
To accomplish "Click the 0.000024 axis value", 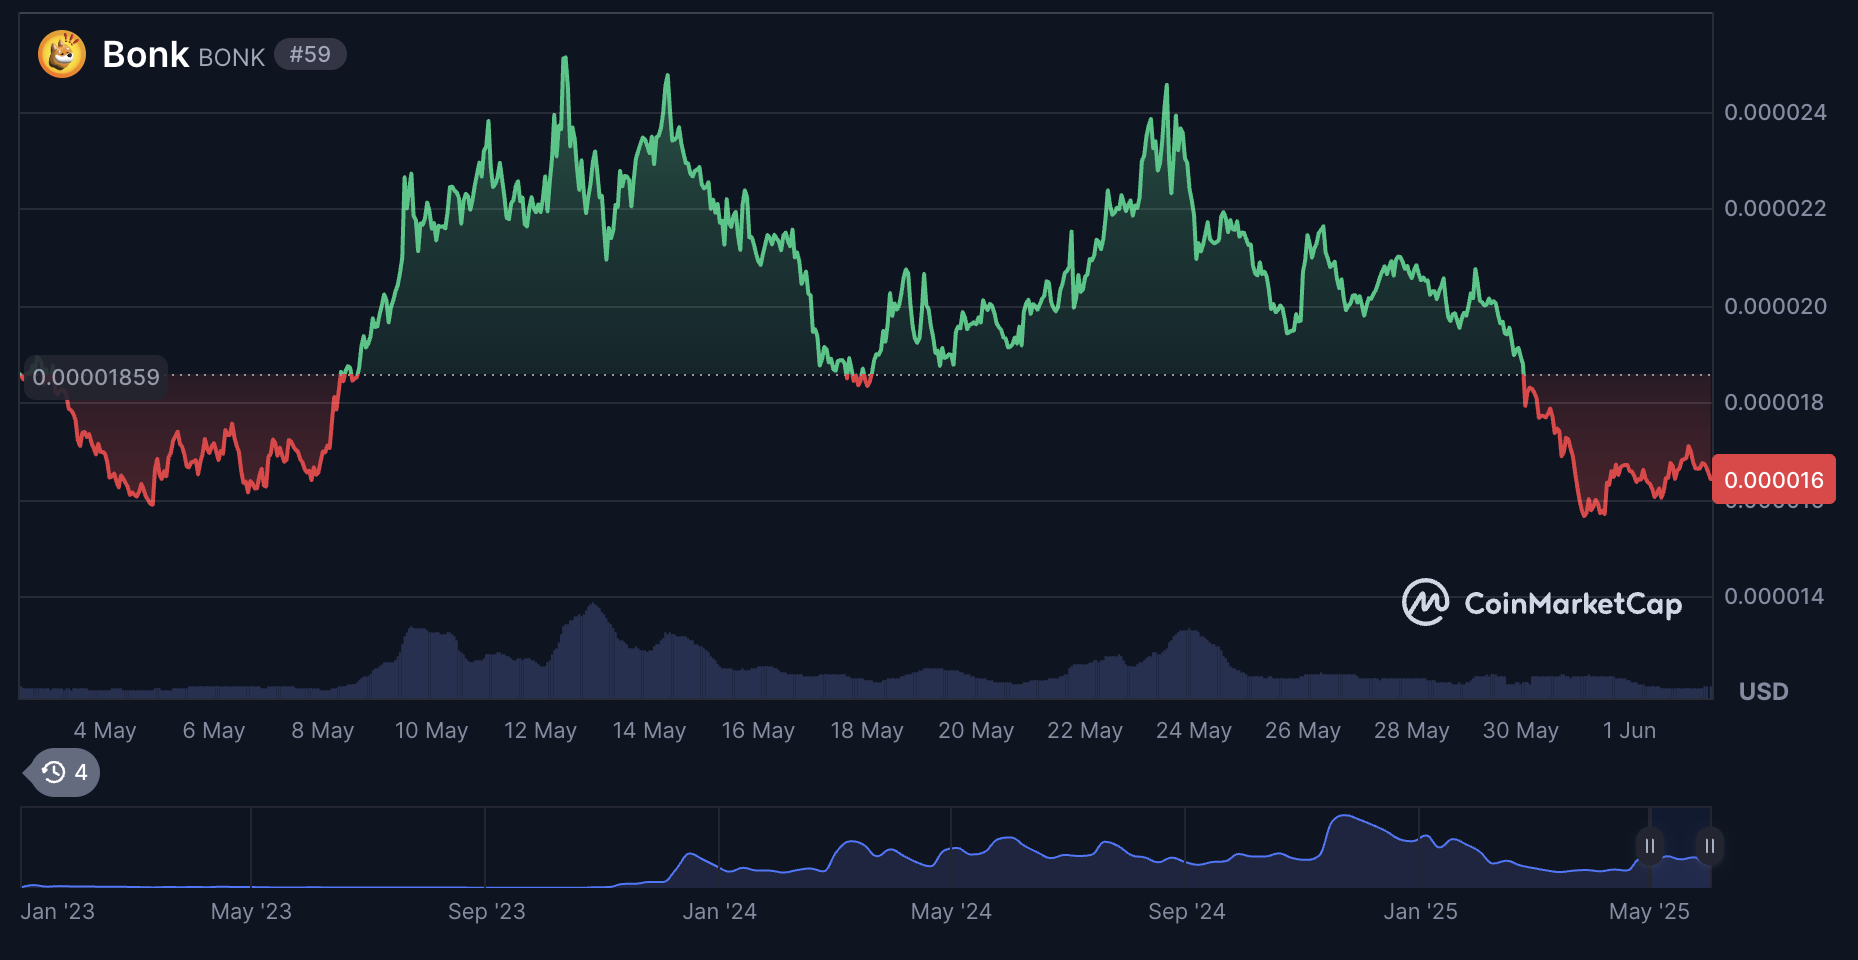I will (x=1777, y=112).
